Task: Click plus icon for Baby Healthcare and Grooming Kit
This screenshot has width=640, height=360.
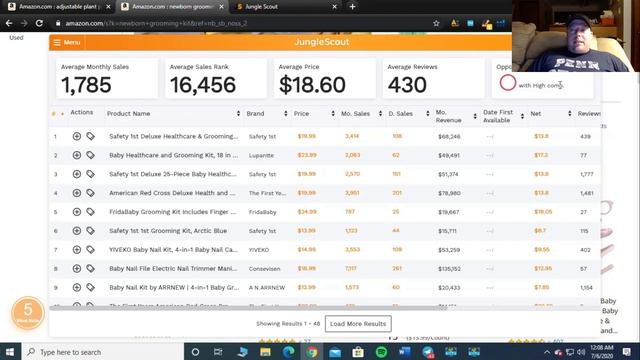Action: (x=77, y=155)
